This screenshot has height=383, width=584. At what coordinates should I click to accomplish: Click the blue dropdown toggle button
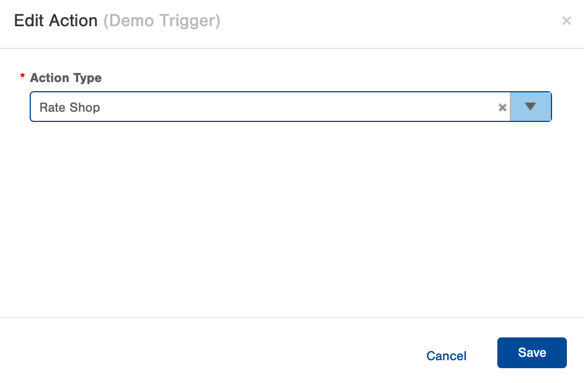pos(530,107)
